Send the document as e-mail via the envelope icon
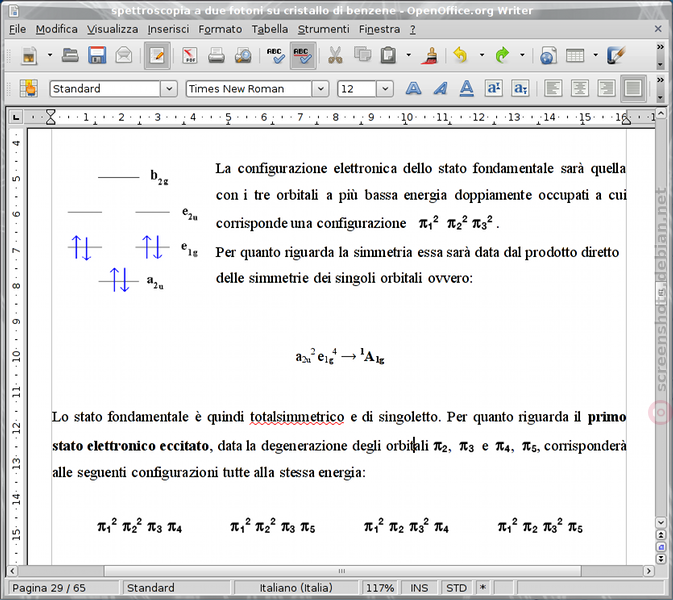Viewport: 673px width, 600px height. click(x=124, y=55)
